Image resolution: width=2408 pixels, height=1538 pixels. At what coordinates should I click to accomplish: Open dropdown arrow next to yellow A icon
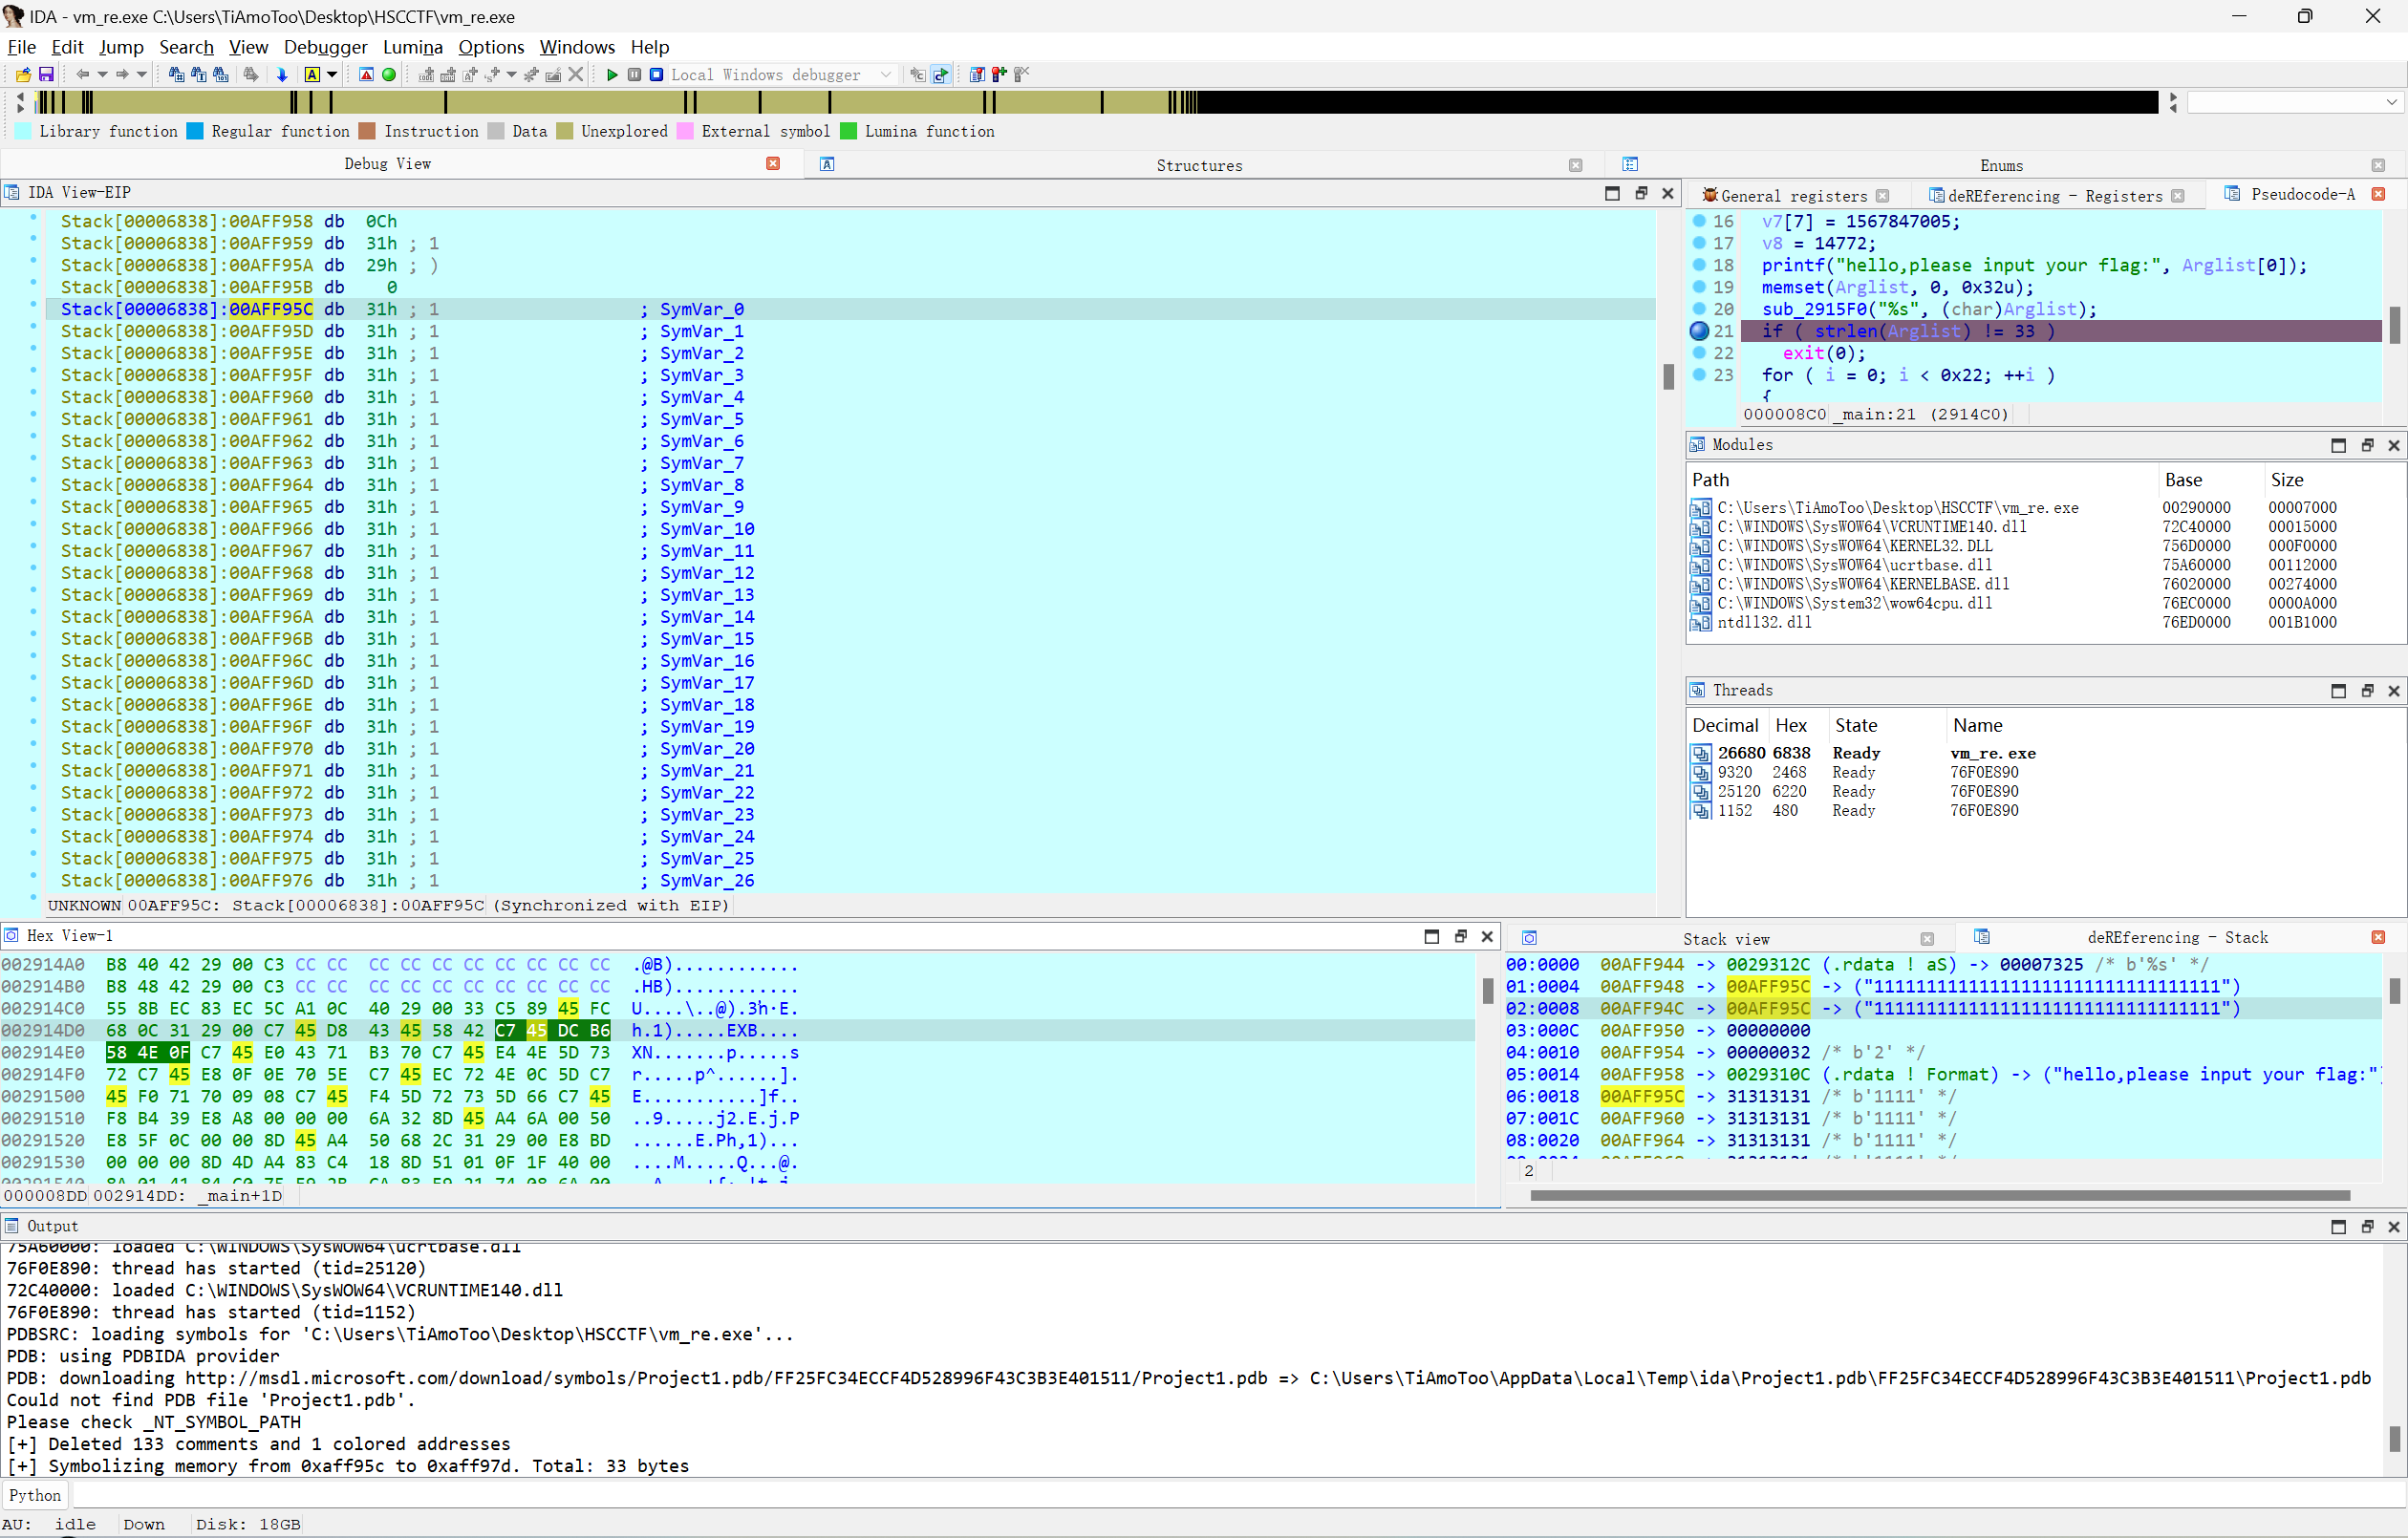[332, 75]
